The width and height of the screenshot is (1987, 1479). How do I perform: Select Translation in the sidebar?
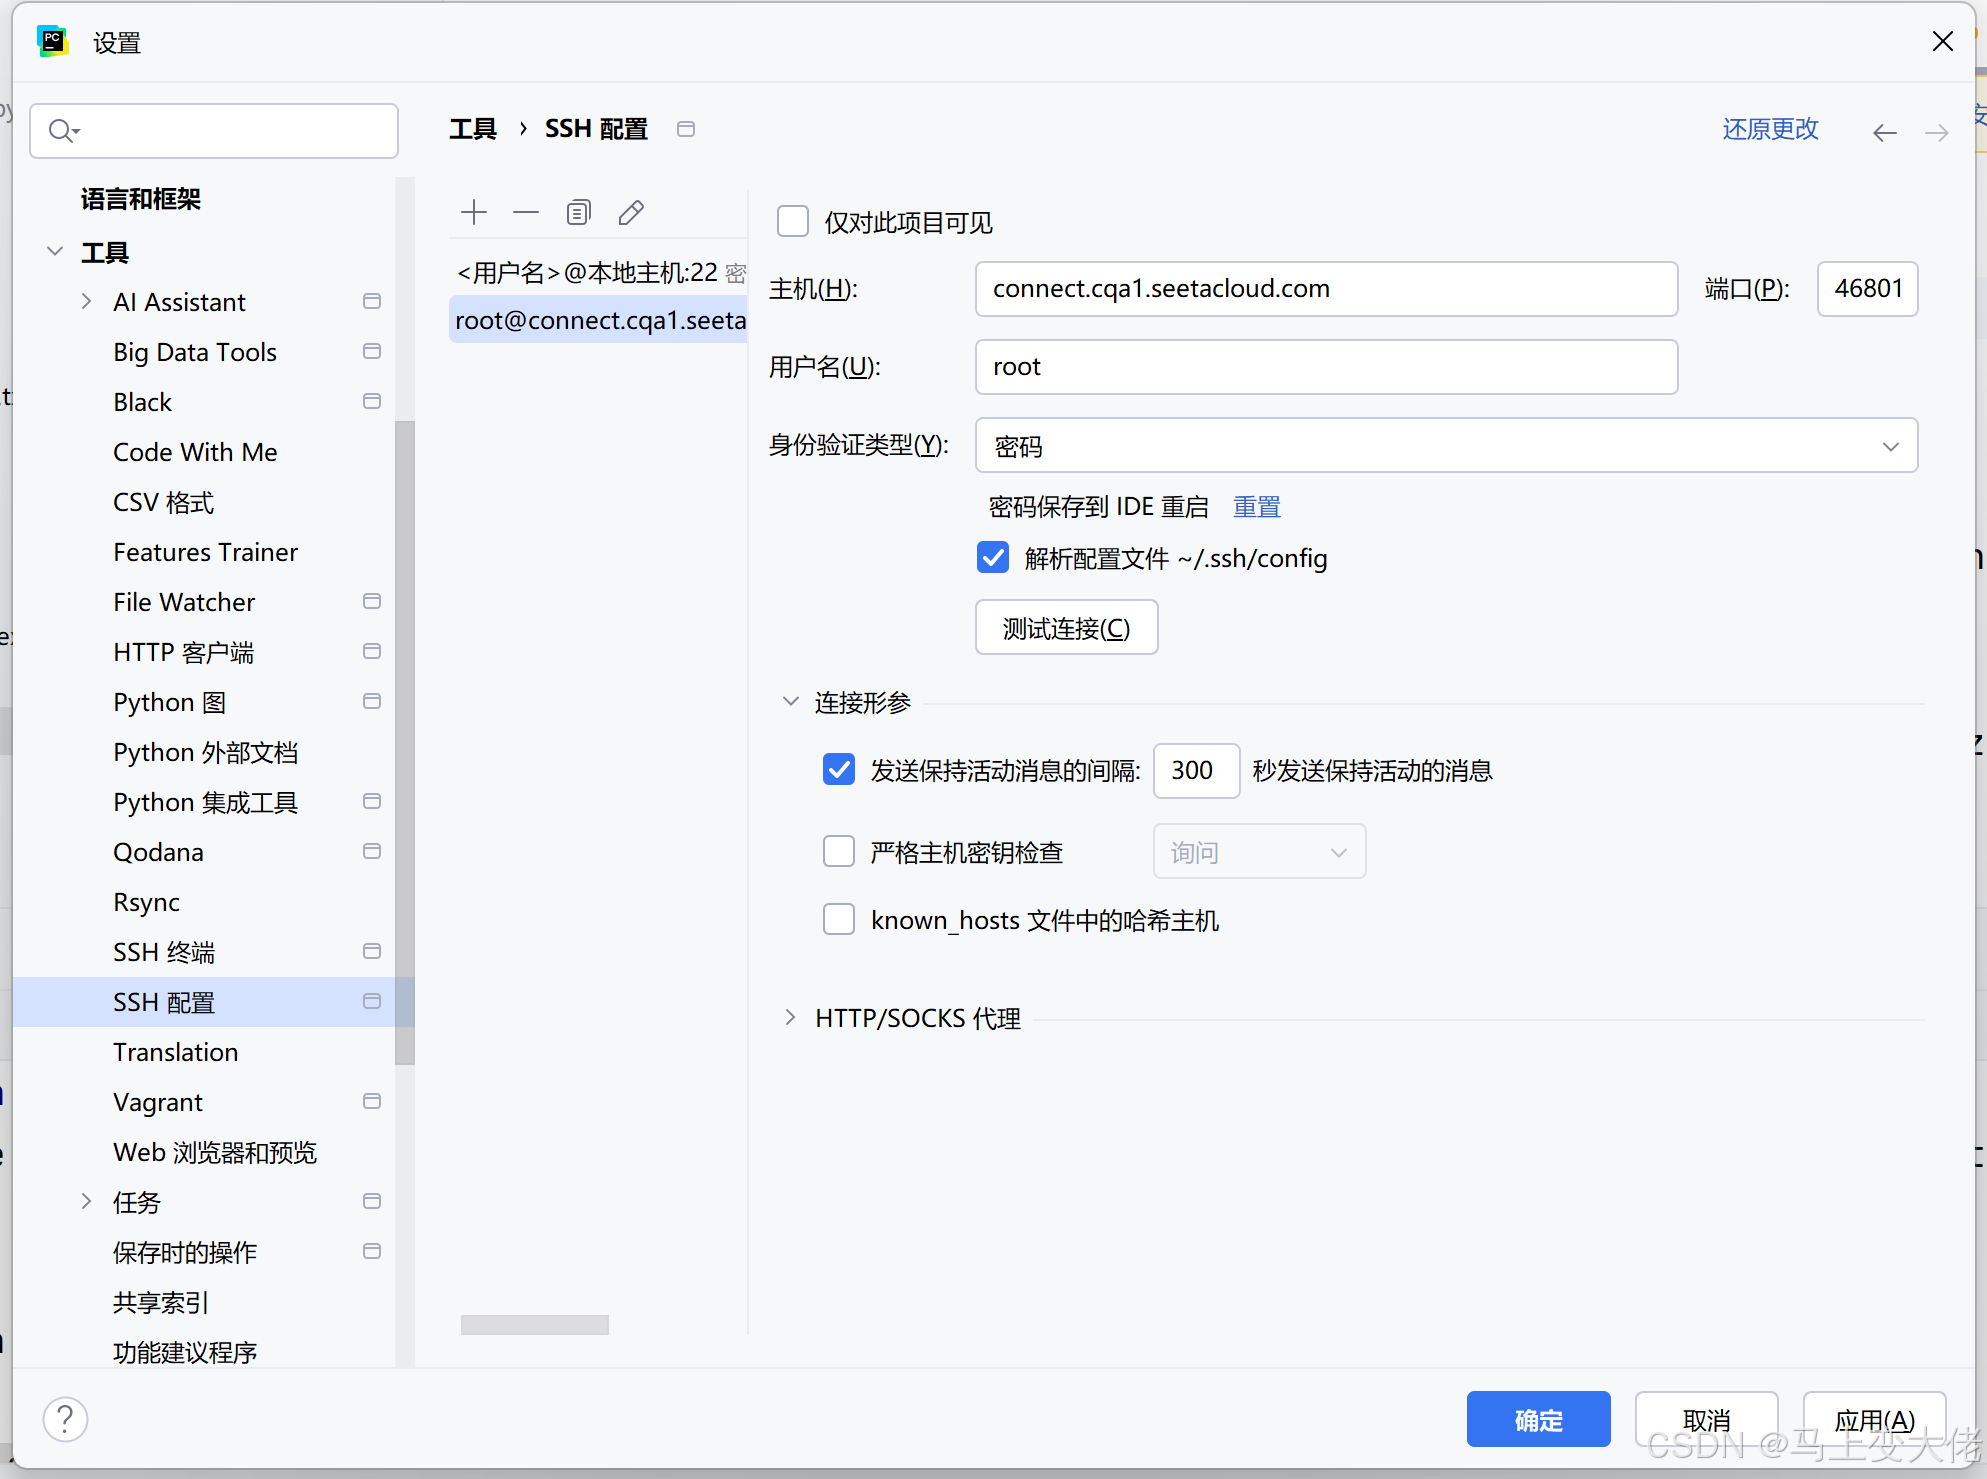(x=176, y=1051)
